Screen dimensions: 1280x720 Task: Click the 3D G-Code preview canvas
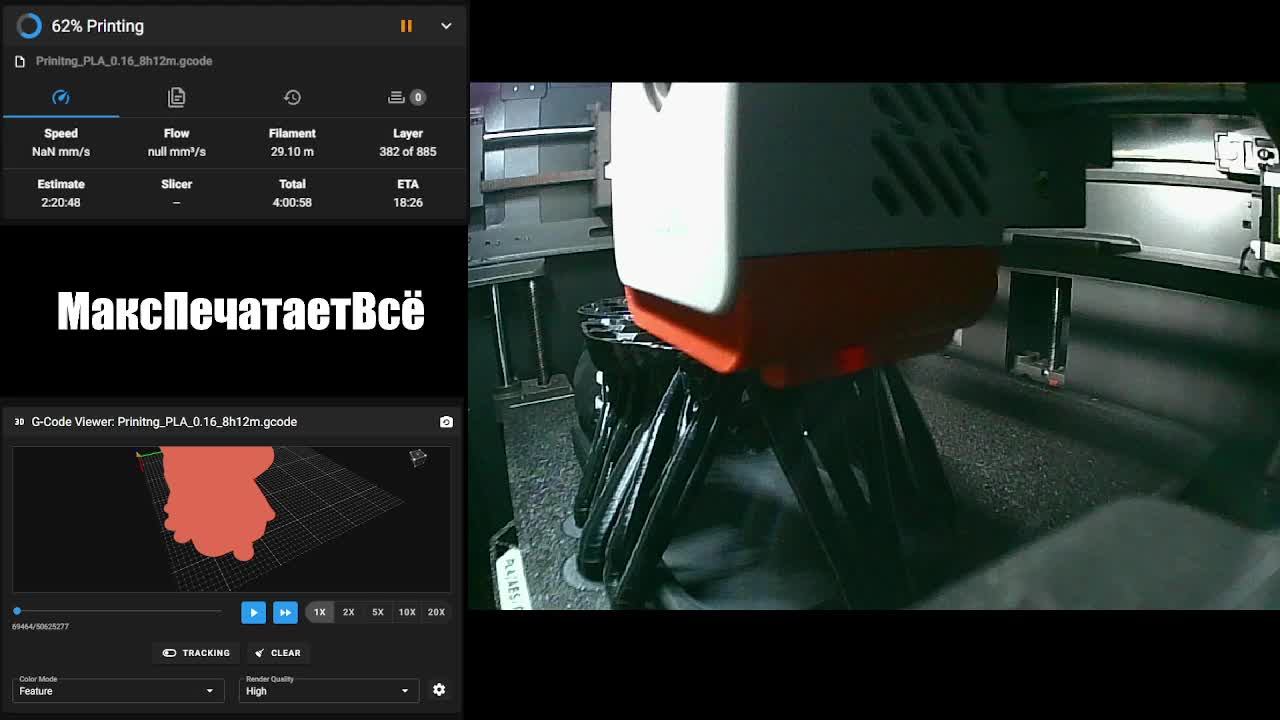click(231, 520)
